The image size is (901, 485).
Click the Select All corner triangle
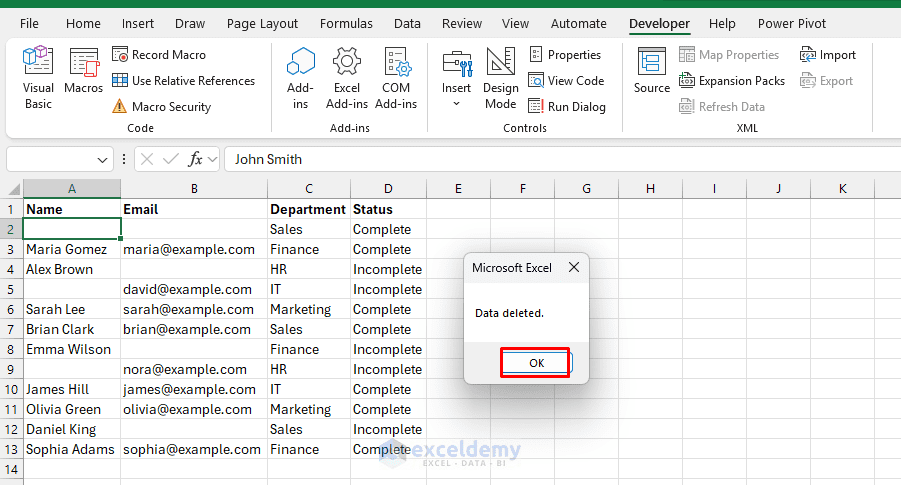click(13, 189)
